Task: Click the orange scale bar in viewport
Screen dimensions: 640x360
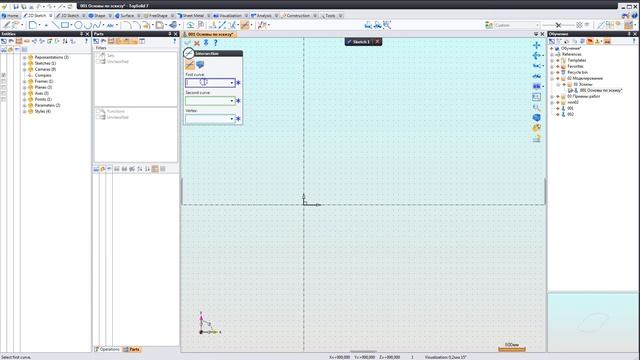Action: [512, 349]
